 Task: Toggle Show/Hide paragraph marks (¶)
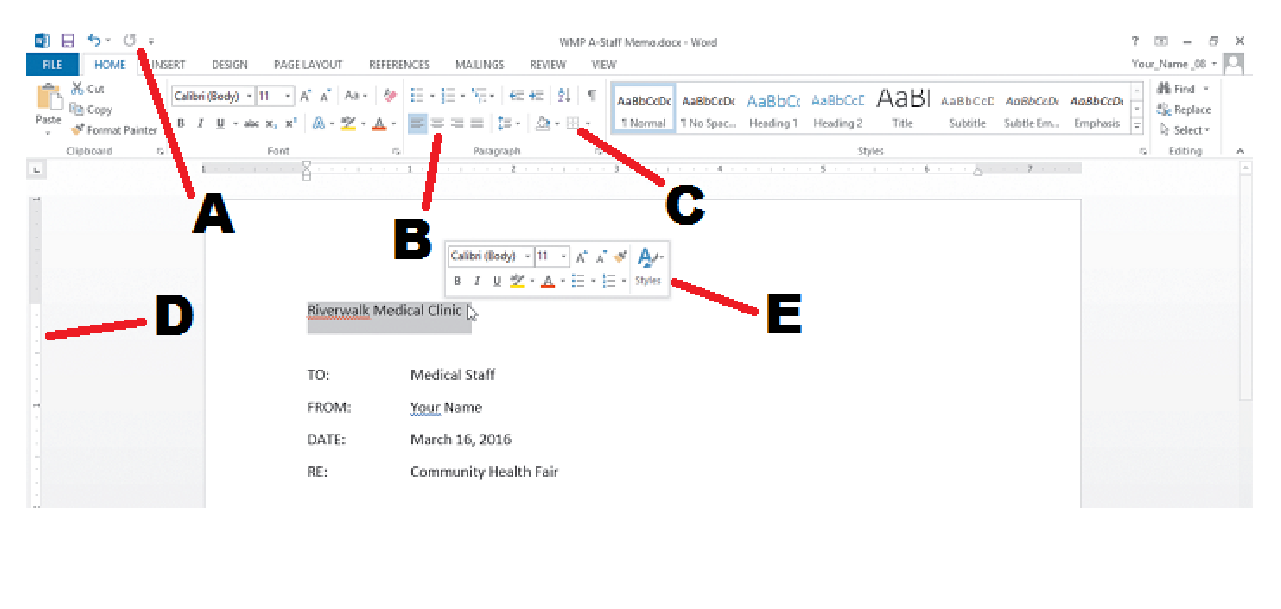pyautogui.click(x=591, y=96)
